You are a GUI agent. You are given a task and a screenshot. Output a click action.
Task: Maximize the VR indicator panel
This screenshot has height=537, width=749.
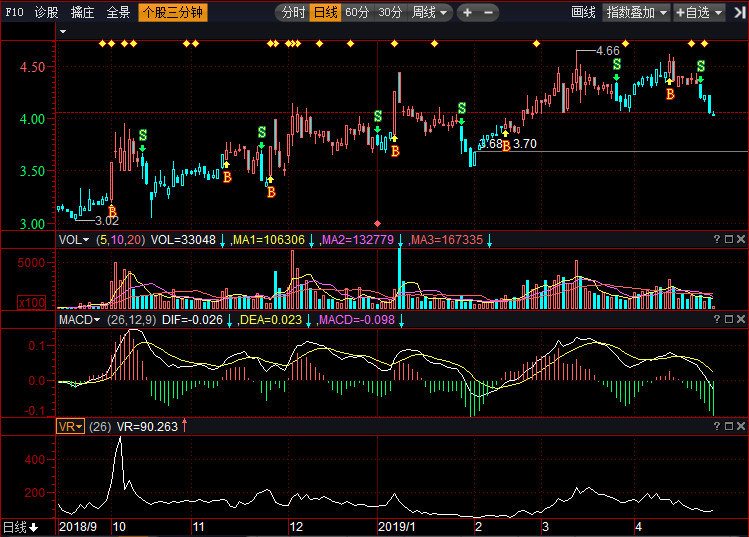[x=729, y=426]
